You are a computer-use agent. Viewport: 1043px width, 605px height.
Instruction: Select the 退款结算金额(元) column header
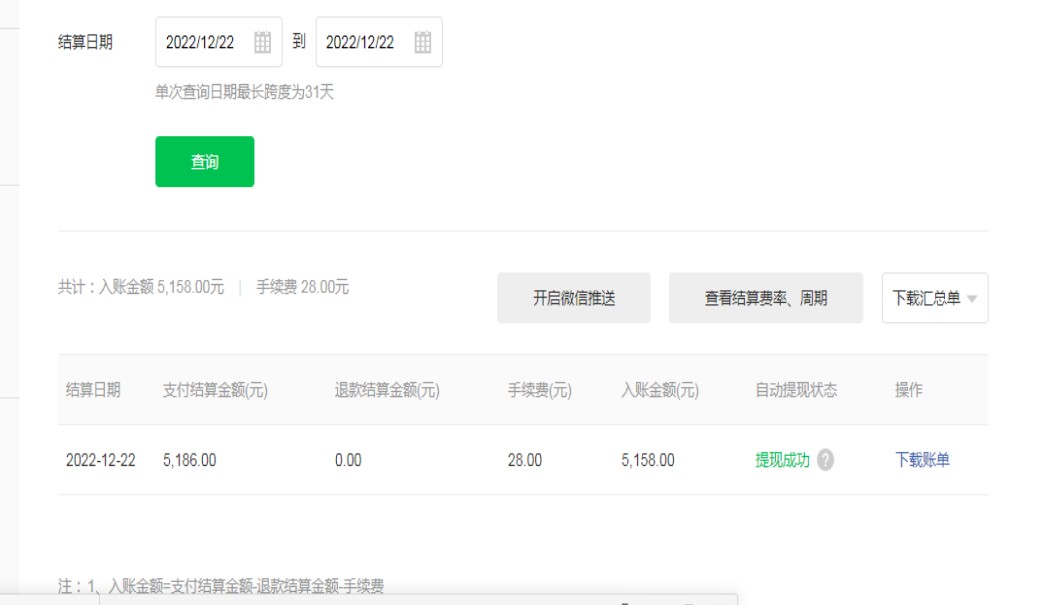pos(387,390)
